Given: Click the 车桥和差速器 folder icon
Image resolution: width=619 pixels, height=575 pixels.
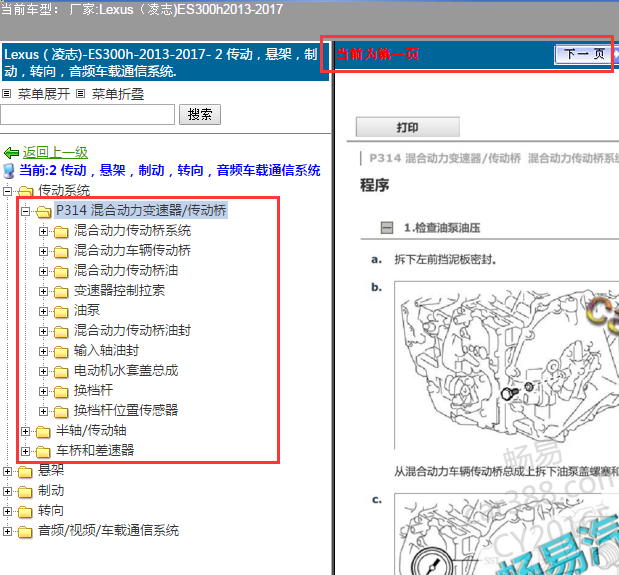Looking at the screenshot, I should coord(43,451).
